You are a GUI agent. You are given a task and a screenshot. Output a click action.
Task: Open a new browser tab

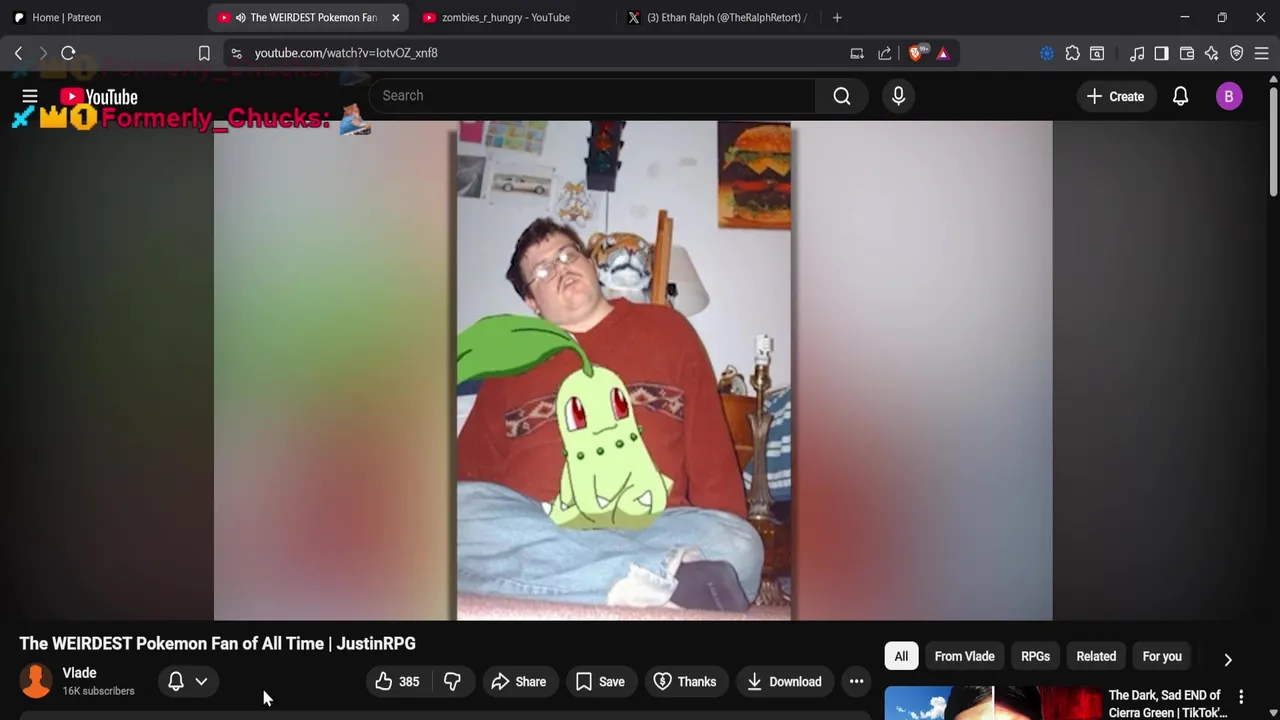click(837, 17)
